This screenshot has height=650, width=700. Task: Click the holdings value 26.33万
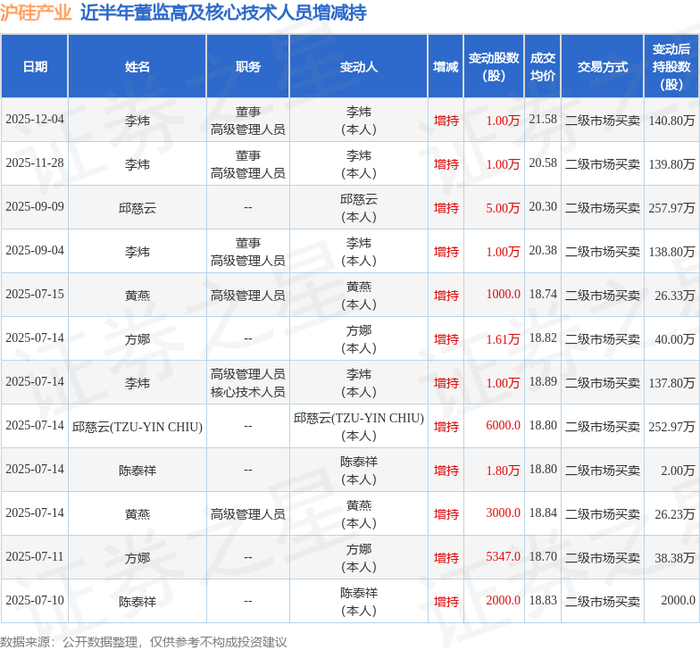(675, 296)
